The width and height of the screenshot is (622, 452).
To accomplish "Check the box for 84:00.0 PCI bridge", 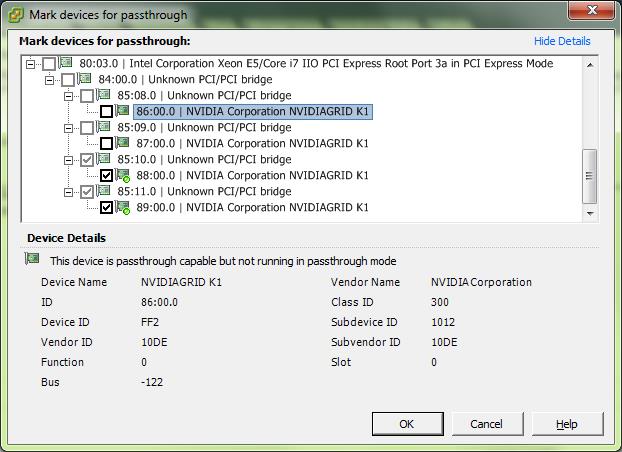I will pos(68,80).
